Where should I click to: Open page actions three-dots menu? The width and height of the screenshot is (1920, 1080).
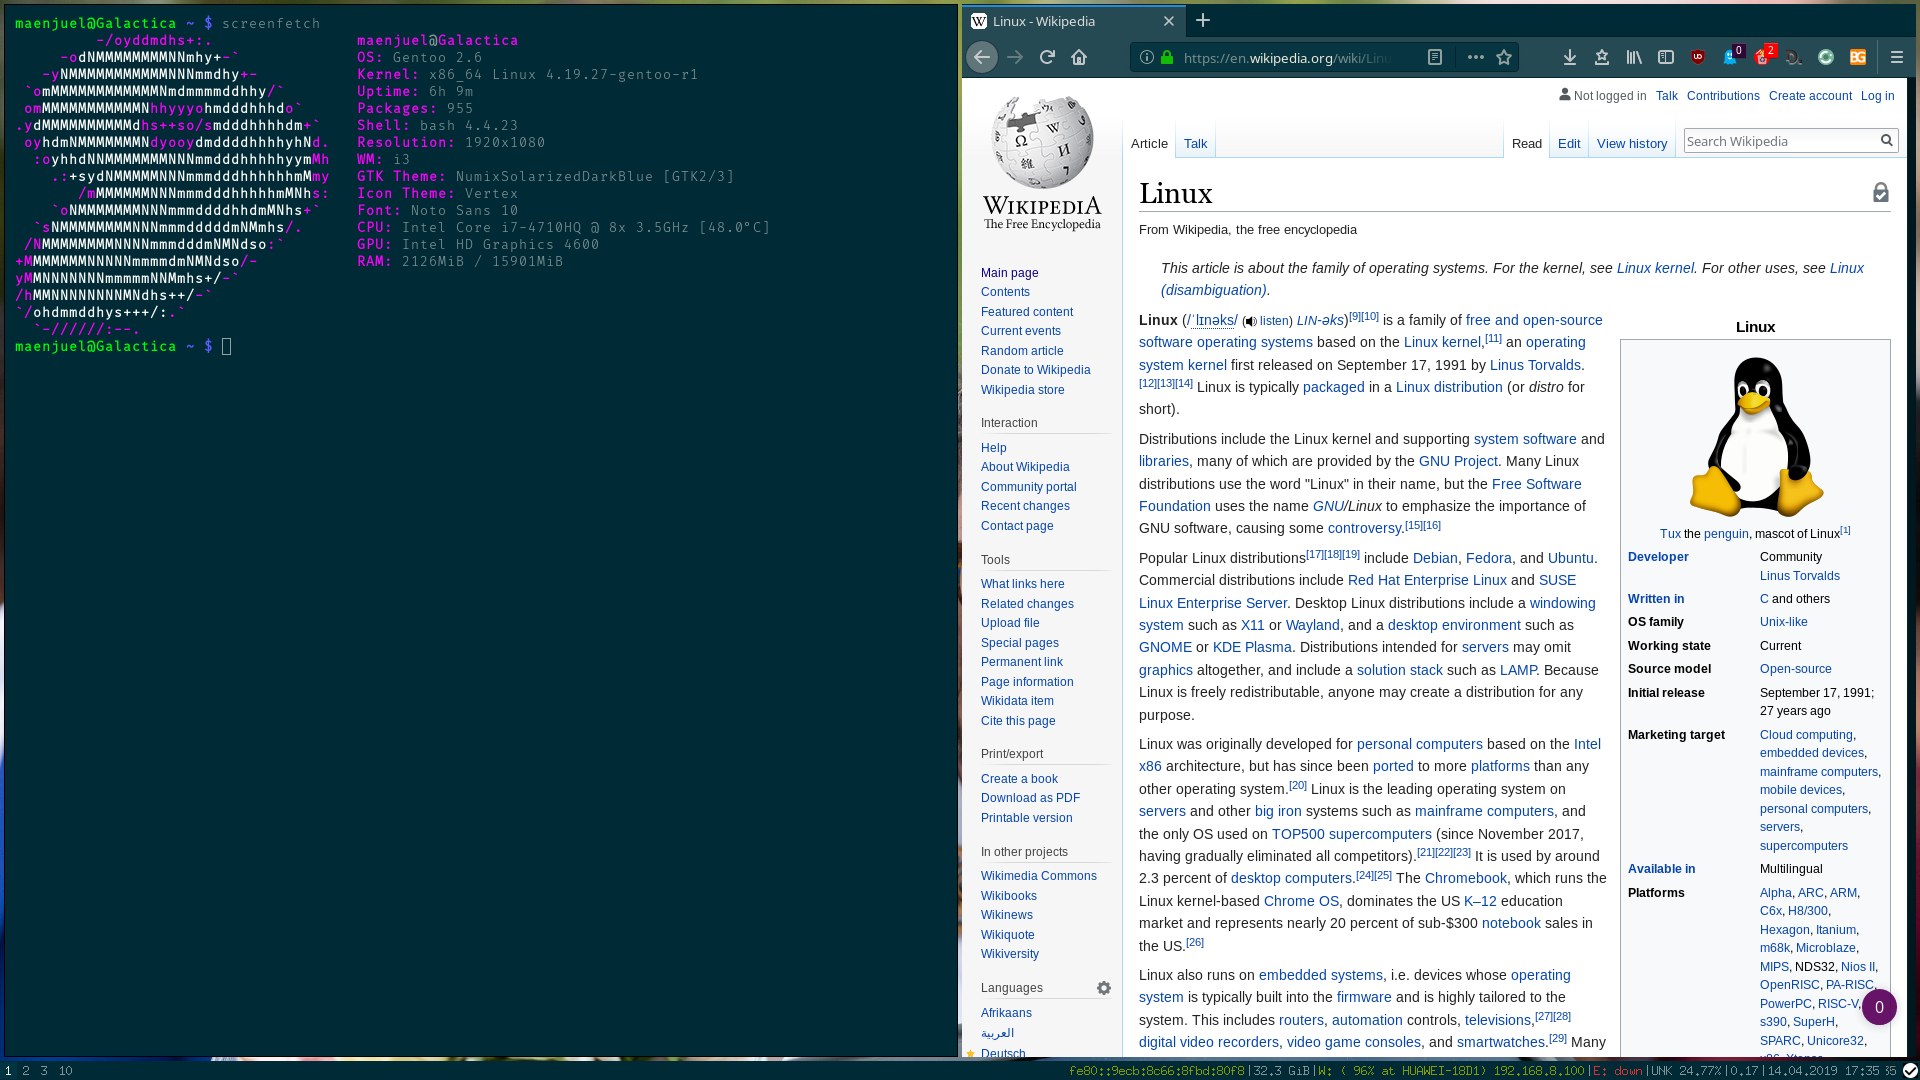pos(1475,57)
